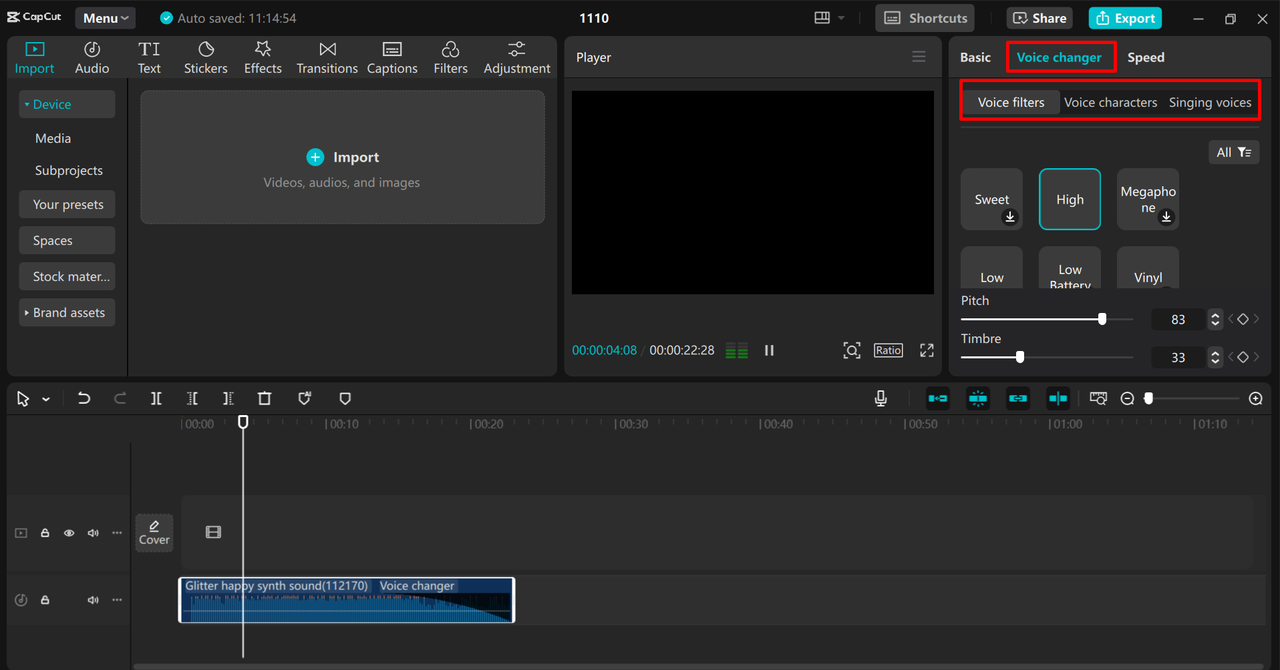Open the timeline preview zoom-fit icon
Screen dimensions: 1280x670
1098,398
